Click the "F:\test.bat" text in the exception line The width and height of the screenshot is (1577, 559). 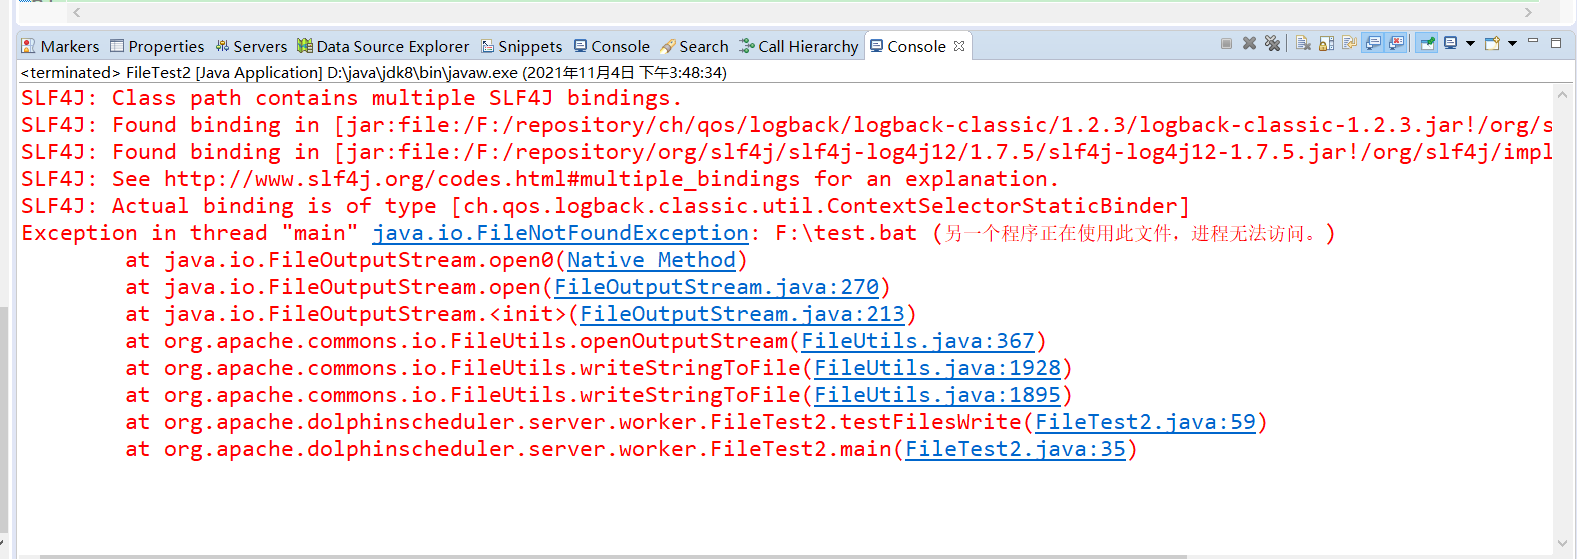(x=846, y=233)
